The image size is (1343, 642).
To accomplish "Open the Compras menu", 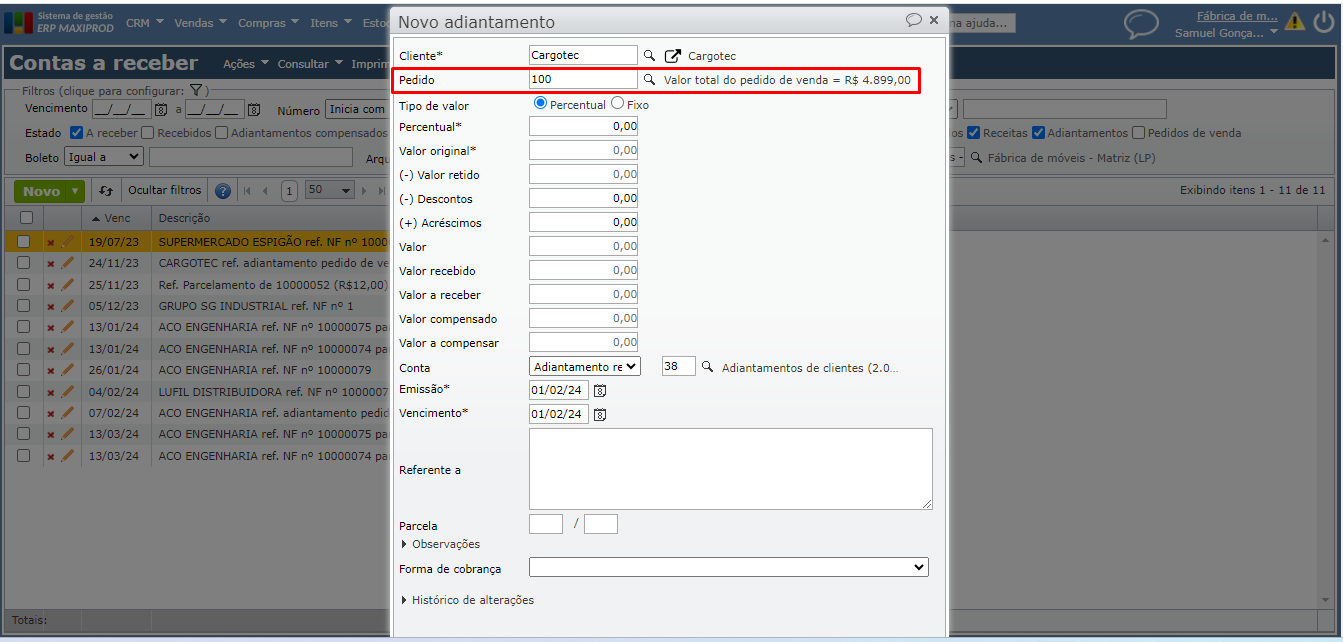I will point(268,22).
